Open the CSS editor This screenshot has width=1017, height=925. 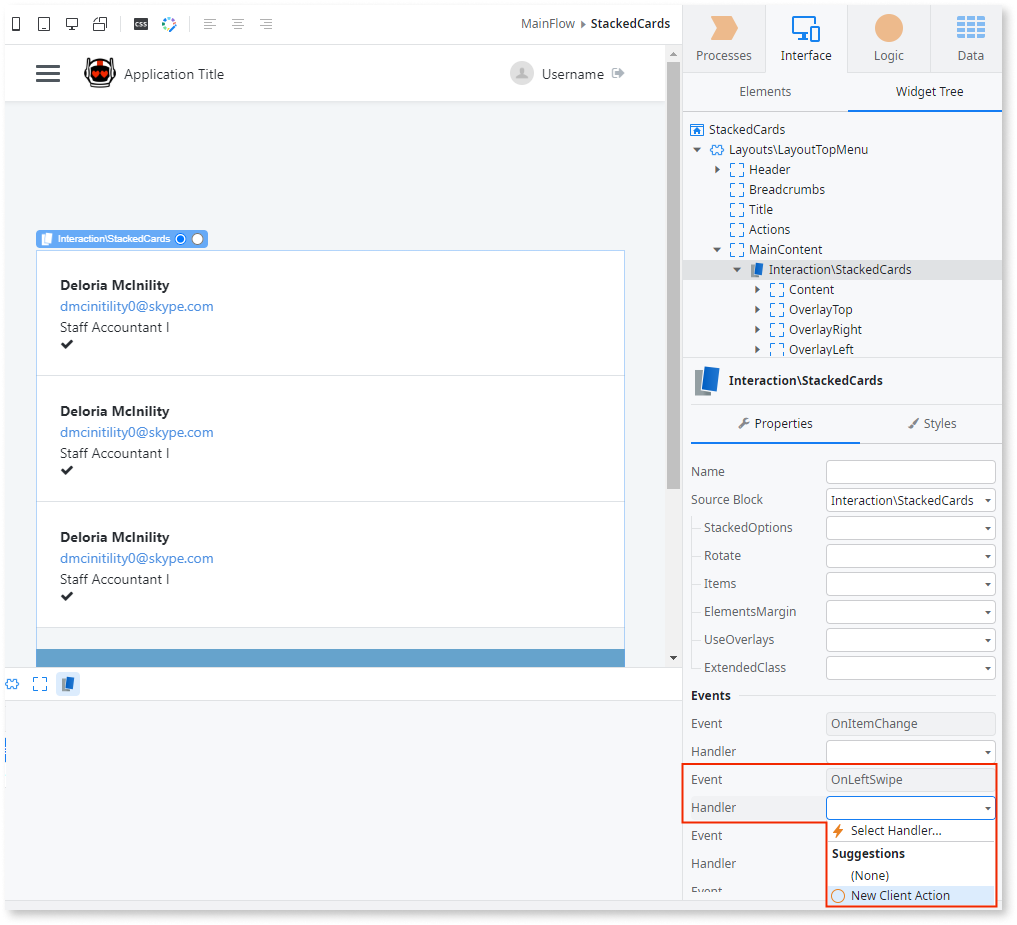click(x=140, y=23)
